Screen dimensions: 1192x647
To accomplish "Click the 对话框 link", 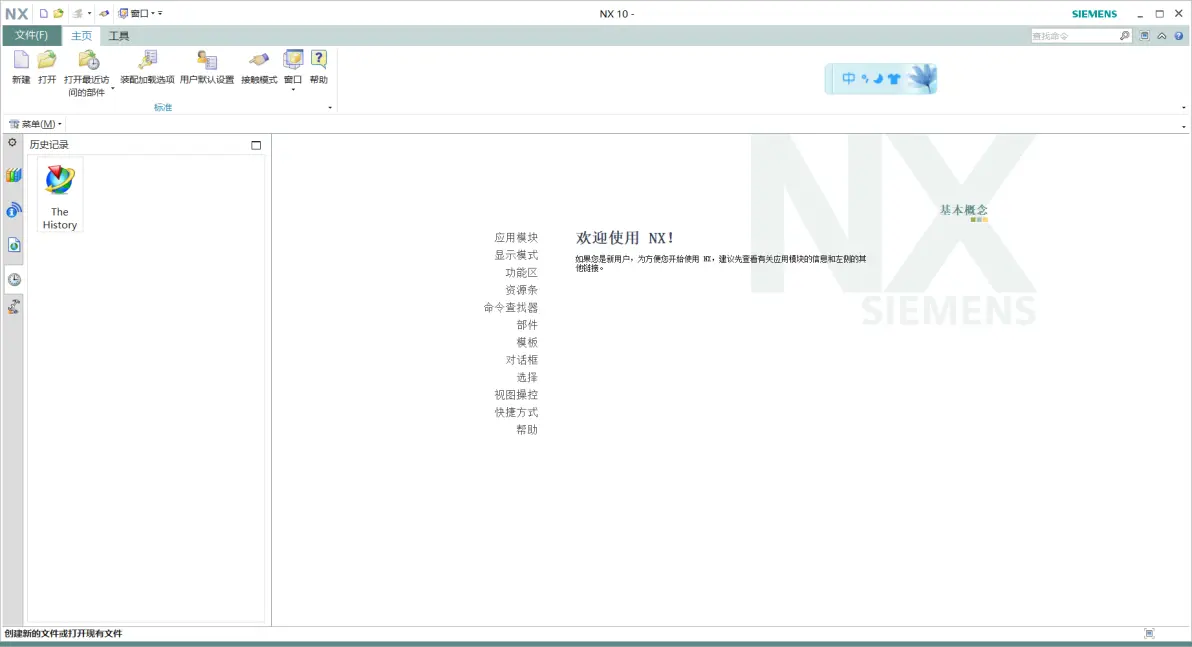I will point(522,360).
